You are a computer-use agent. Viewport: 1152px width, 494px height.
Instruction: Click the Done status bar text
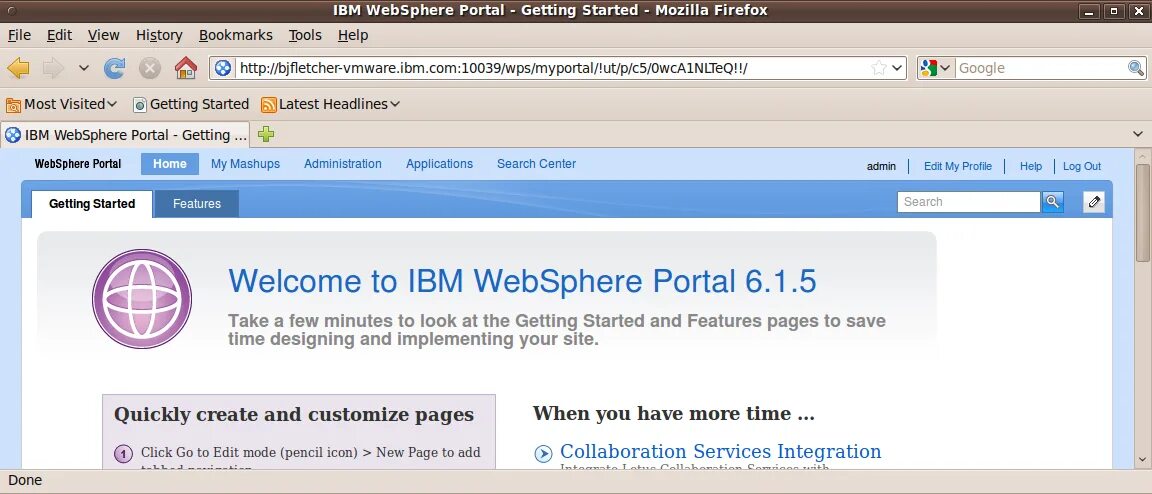point(25,480)
